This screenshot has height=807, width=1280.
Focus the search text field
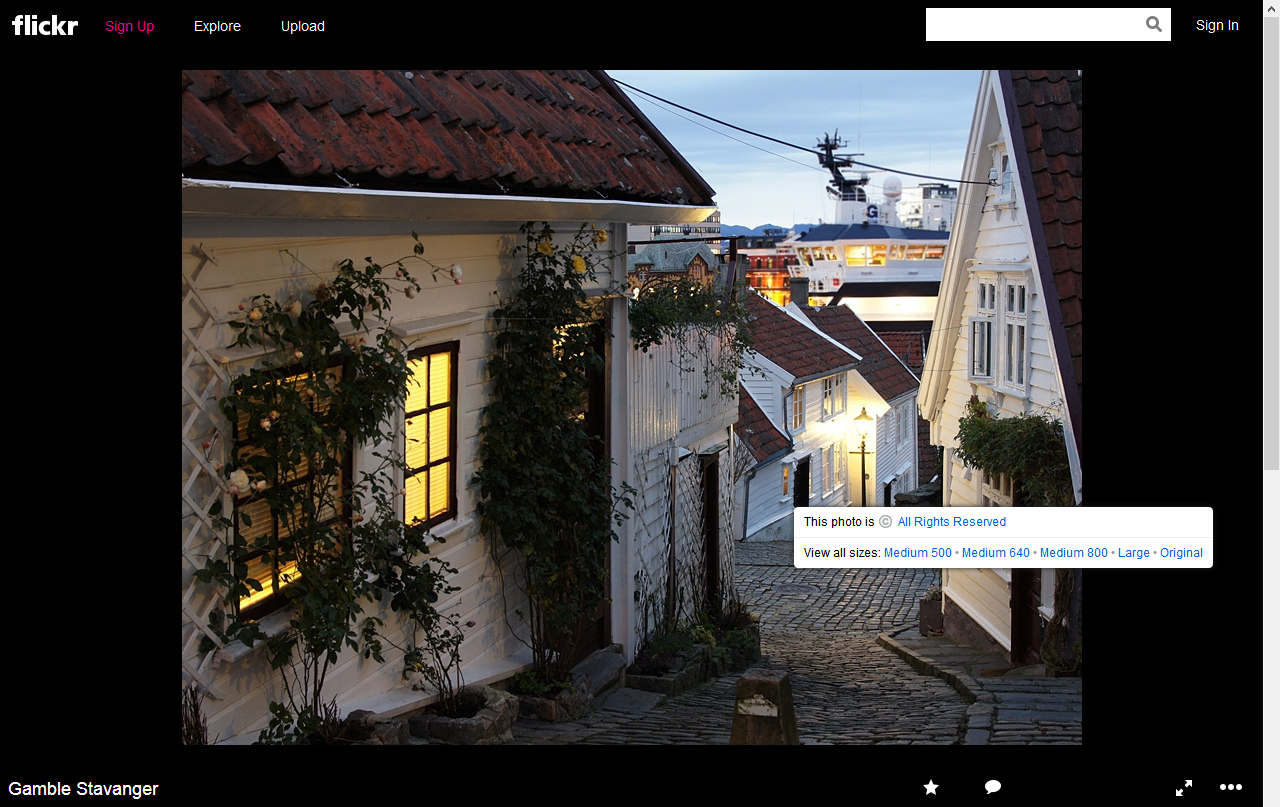pyautogui.click(x=1032, y=25)
